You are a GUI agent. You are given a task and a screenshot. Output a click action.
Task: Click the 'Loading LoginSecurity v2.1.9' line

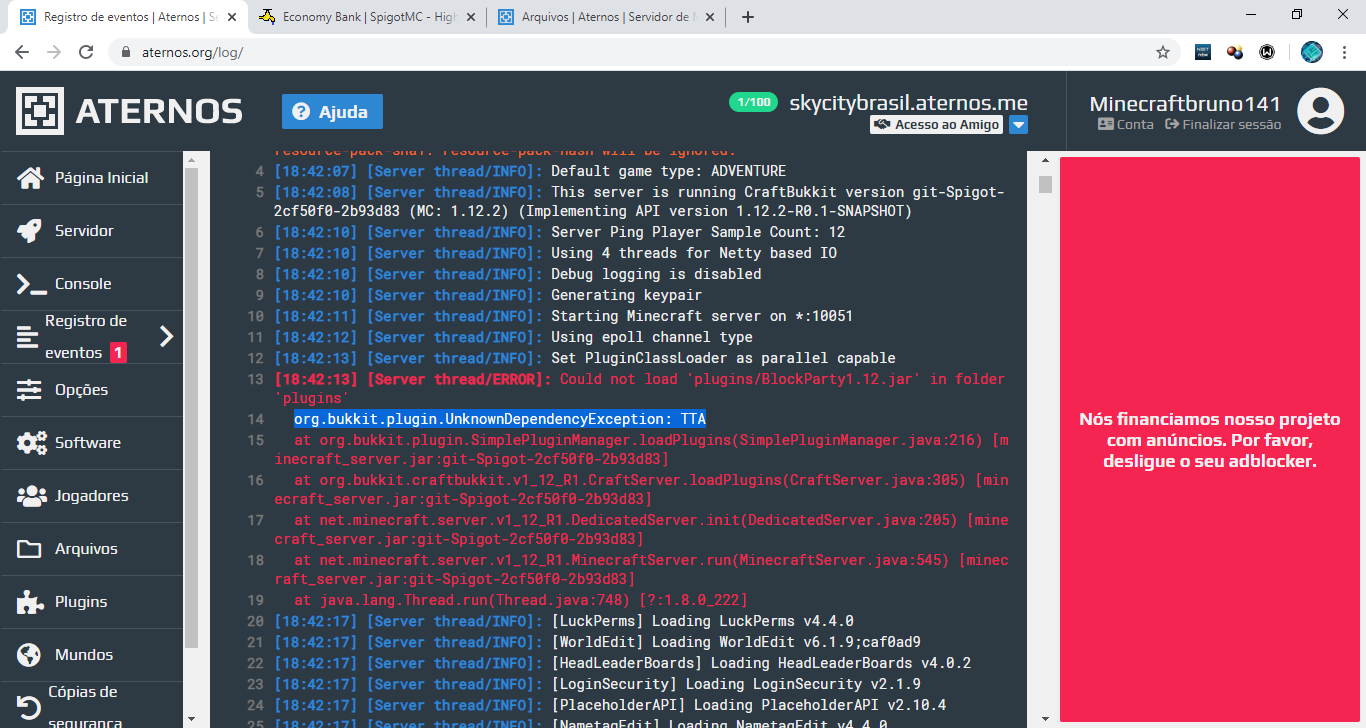tap(598, 684)
